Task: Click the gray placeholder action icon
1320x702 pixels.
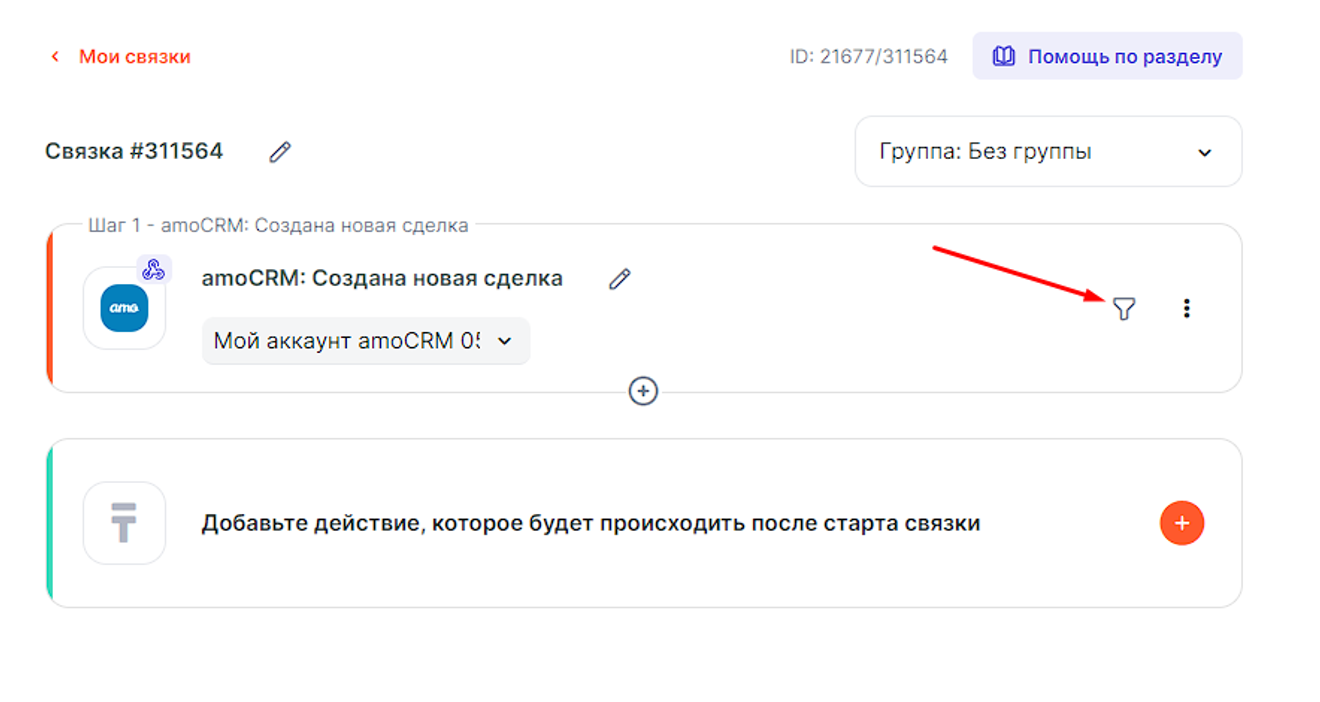Action: click(124, 523)
